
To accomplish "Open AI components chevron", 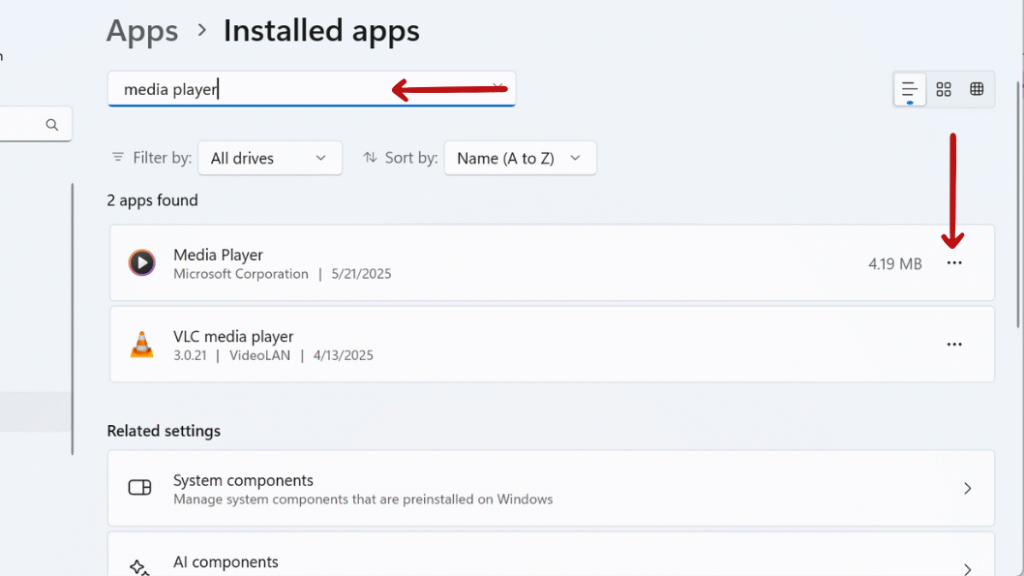I will tap(967, 569).
